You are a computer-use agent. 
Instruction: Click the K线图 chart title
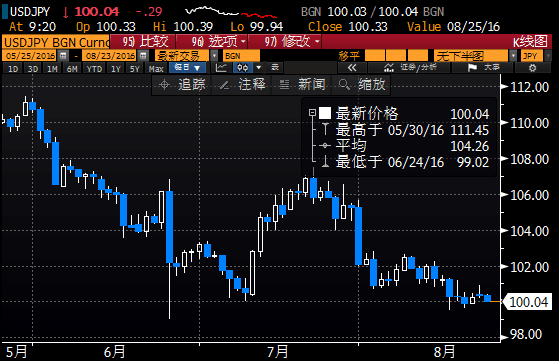[530, 42]
